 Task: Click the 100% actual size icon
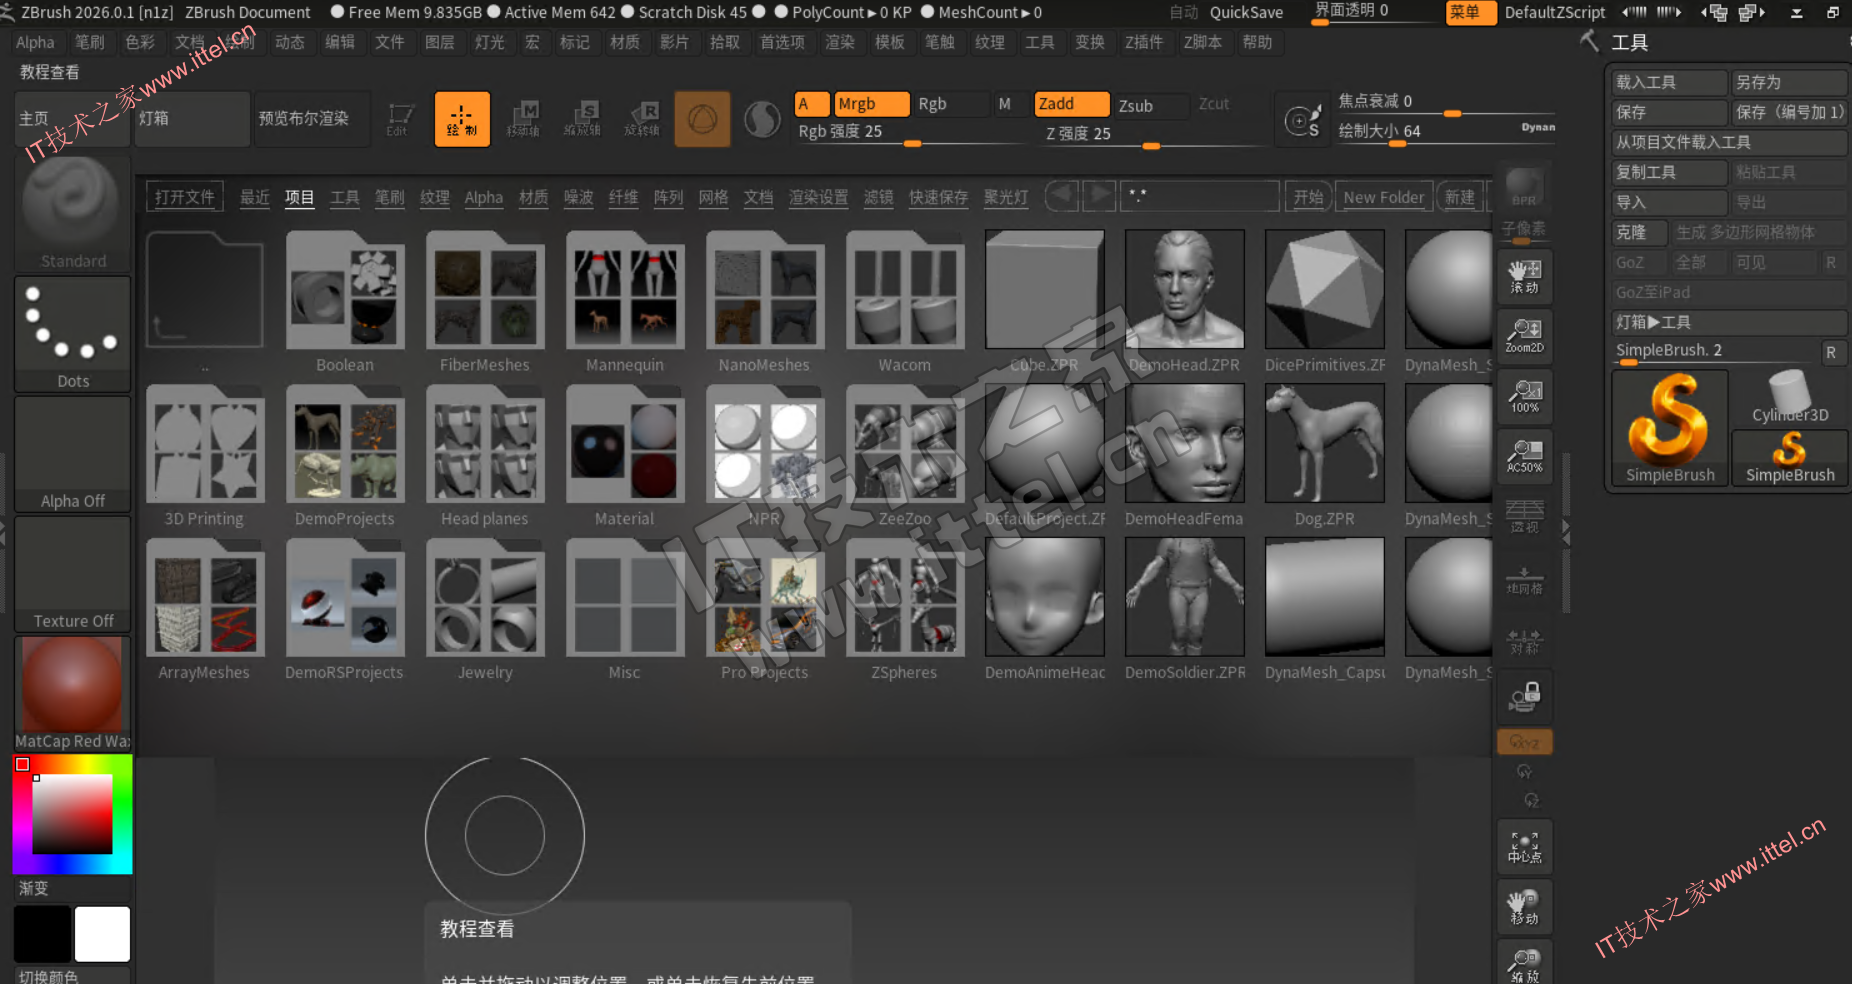pos(1524,396)
